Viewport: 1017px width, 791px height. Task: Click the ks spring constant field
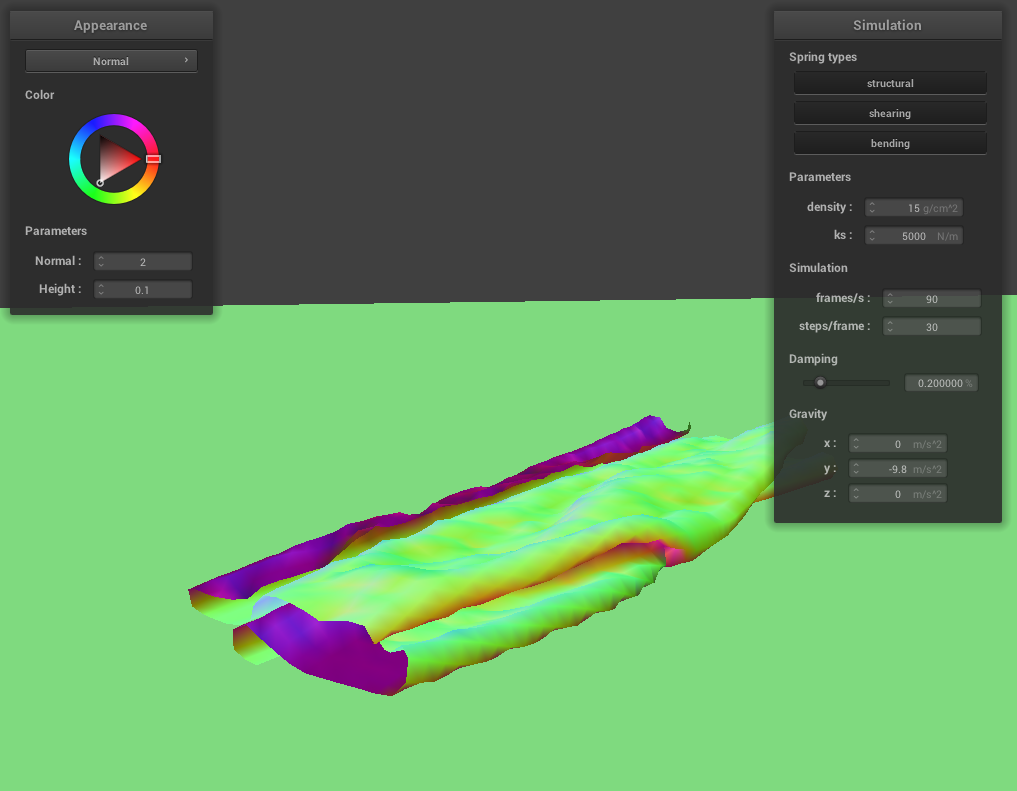click(914, 235)
